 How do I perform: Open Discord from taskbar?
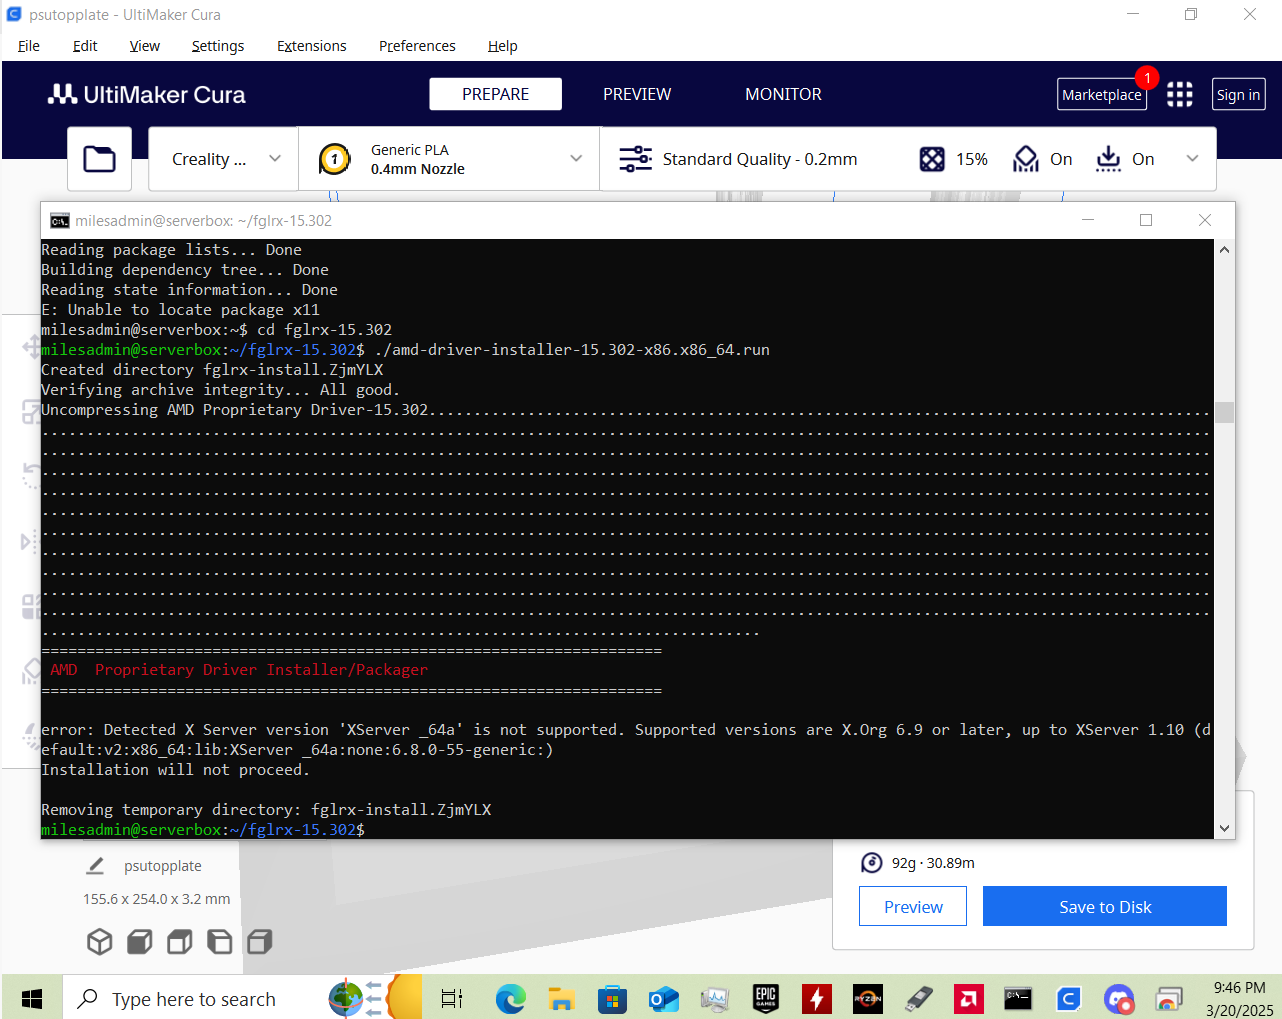[1119, 998]
